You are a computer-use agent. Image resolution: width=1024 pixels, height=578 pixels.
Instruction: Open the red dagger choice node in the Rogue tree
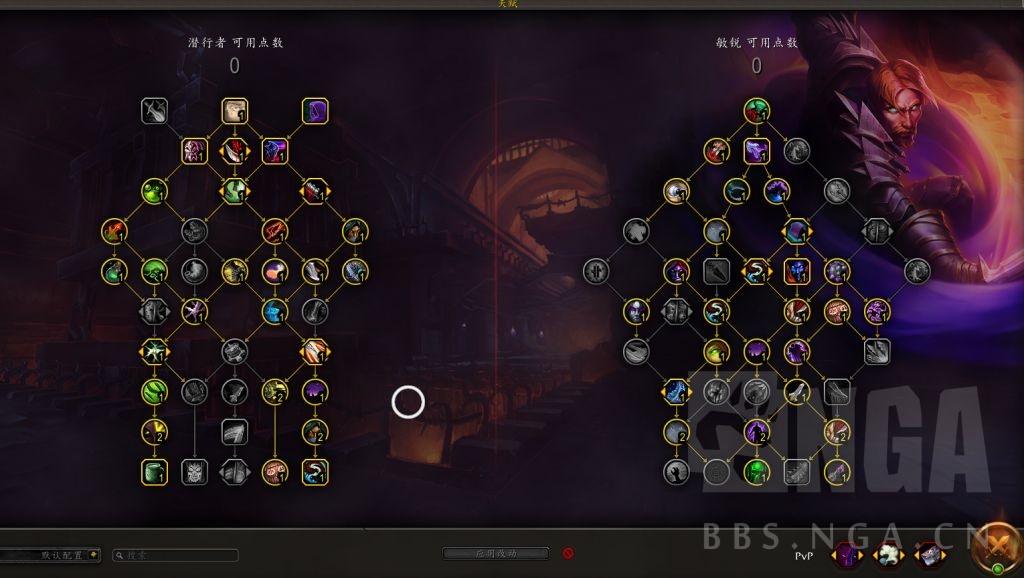click(234, 152)
